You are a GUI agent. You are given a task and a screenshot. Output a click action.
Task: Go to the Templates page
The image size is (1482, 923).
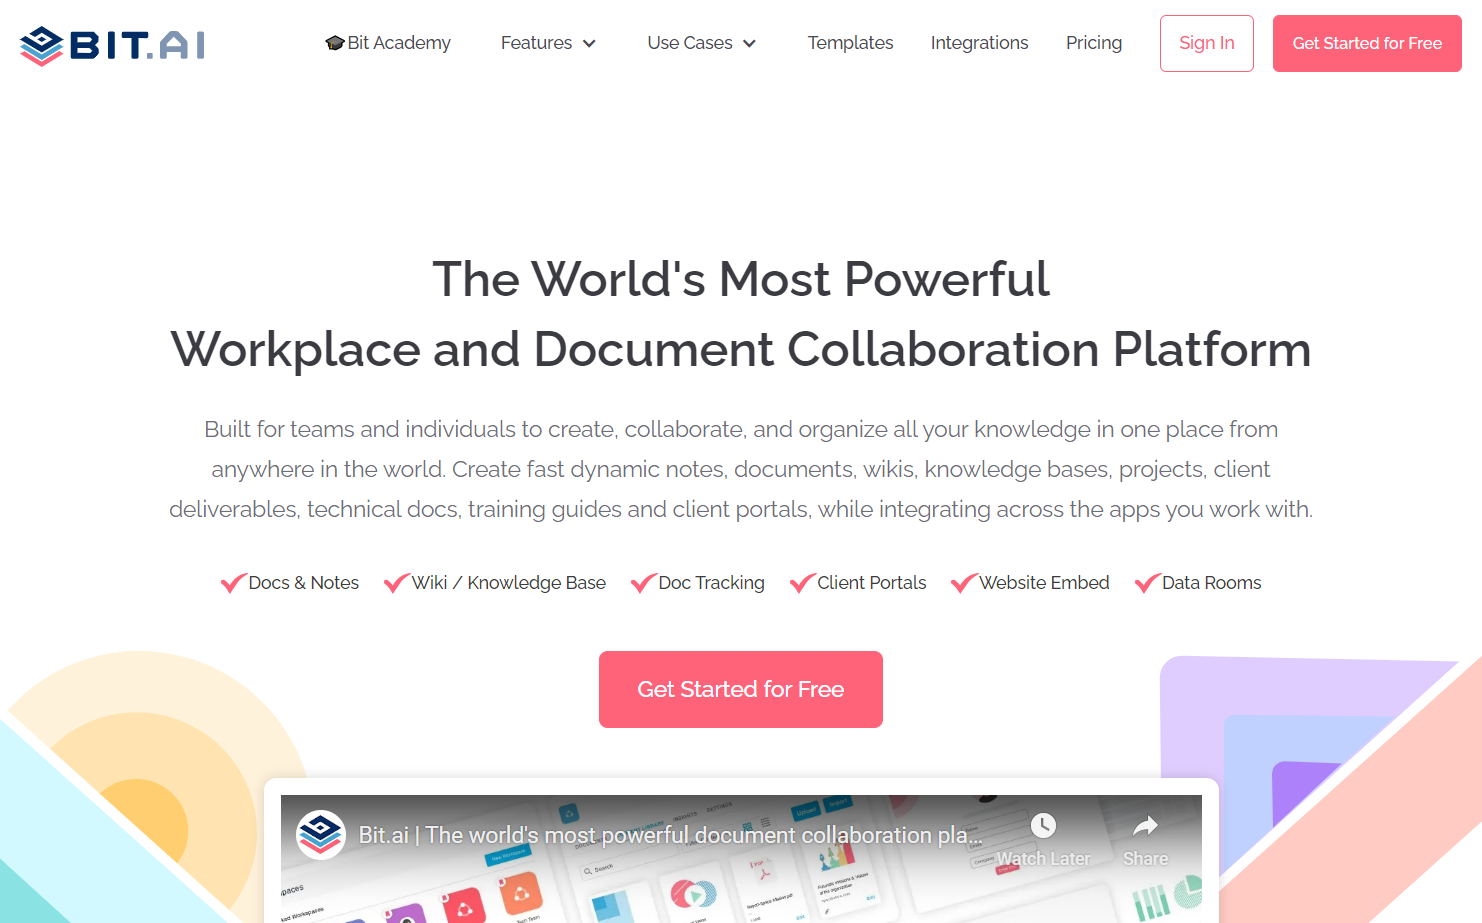coord(850,43)
